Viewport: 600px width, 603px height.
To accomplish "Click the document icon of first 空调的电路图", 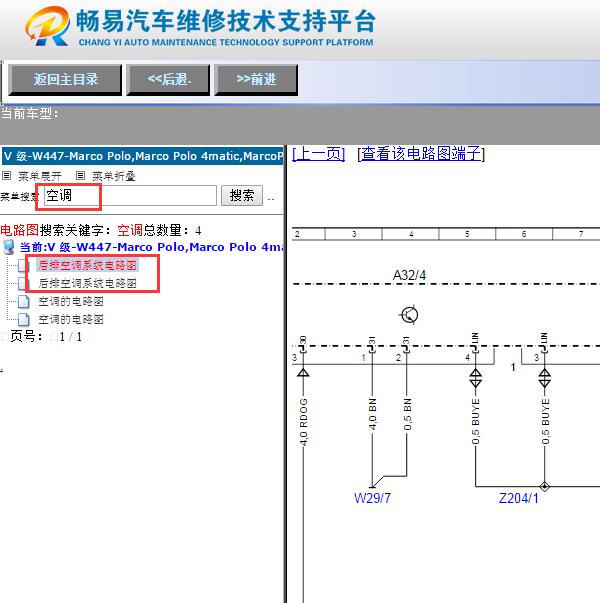I will (23, 302).
